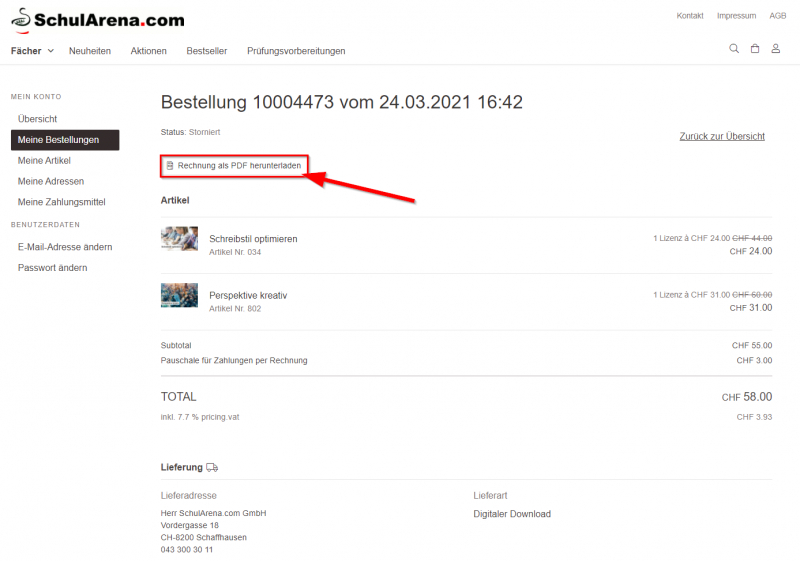Open the Prüfungsvorbereitungen menu item
800x561 pixels.
(x=296, y=51)
